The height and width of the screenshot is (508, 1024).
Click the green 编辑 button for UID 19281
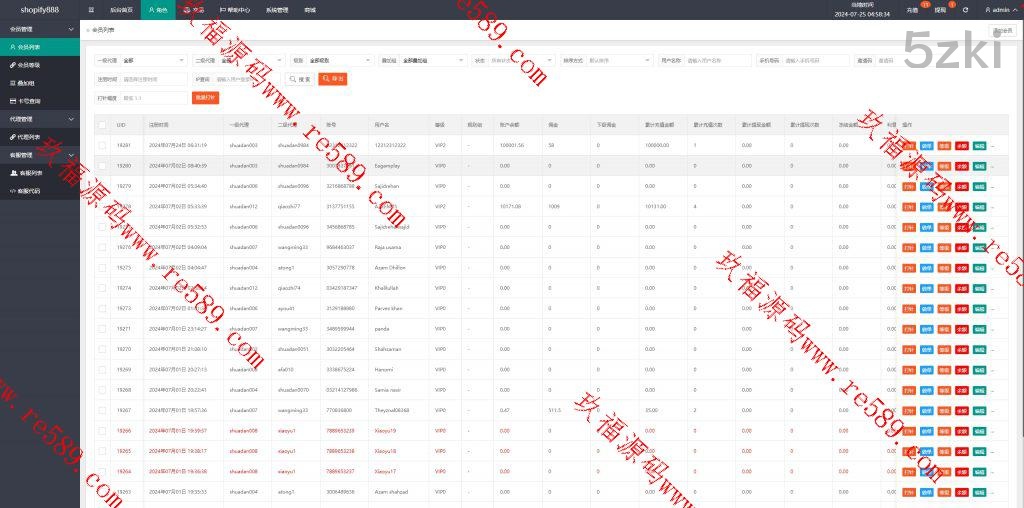point(979,145)
